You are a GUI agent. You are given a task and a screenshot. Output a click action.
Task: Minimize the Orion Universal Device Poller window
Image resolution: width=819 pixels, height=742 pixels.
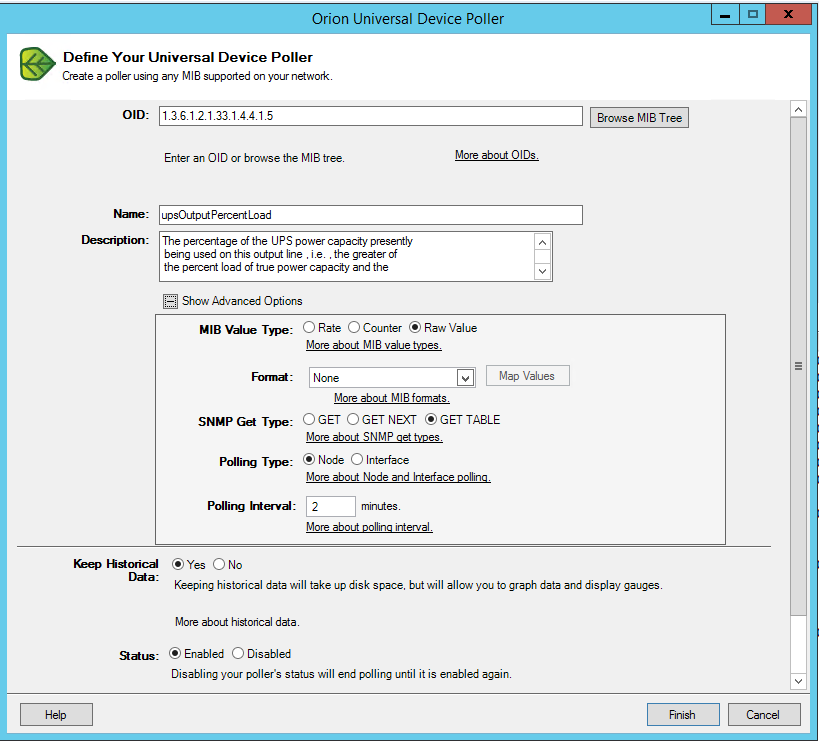[x=725, y=15]
